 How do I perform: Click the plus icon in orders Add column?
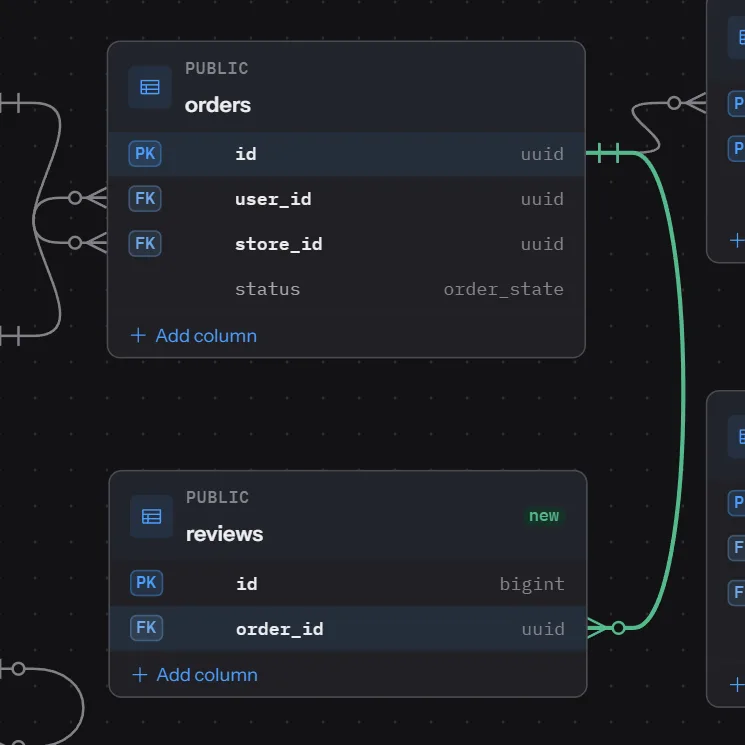[x=138, y=335]
